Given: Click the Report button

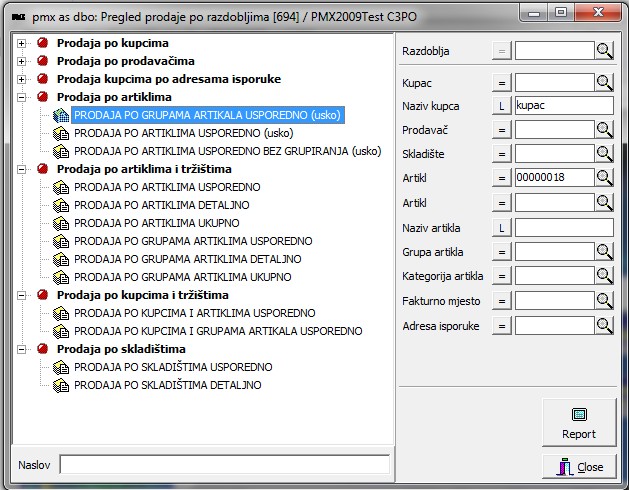Looking at the screenshot, I should coord(579,423).
